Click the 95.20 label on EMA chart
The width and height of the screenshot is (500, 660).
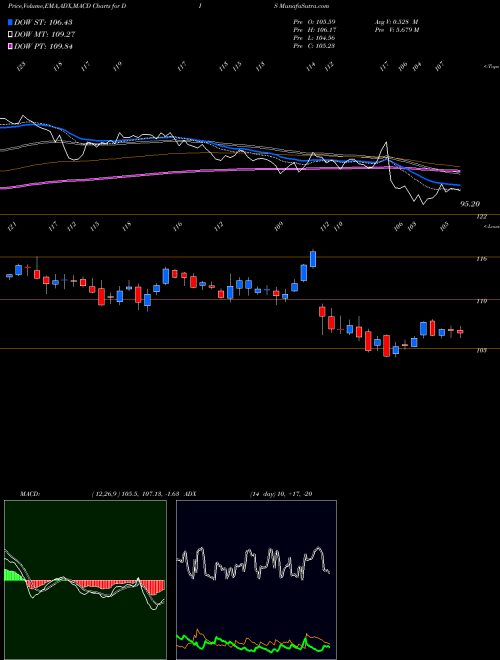point(470,204)
